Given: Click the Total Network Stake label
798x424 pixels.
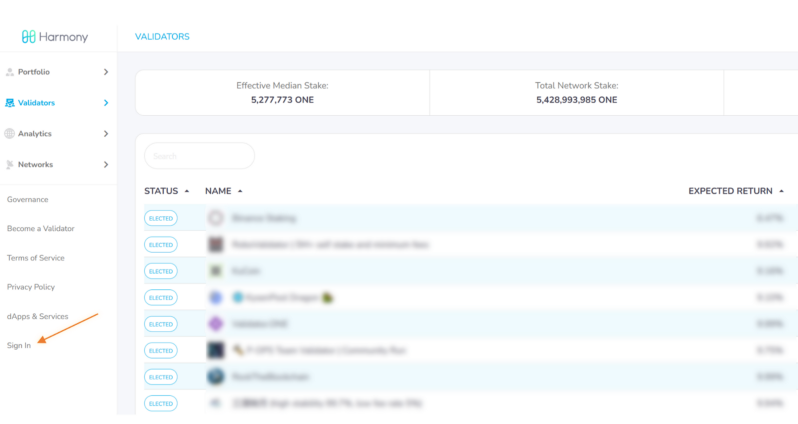Looking at the screenshot, I should click(577, 86).
